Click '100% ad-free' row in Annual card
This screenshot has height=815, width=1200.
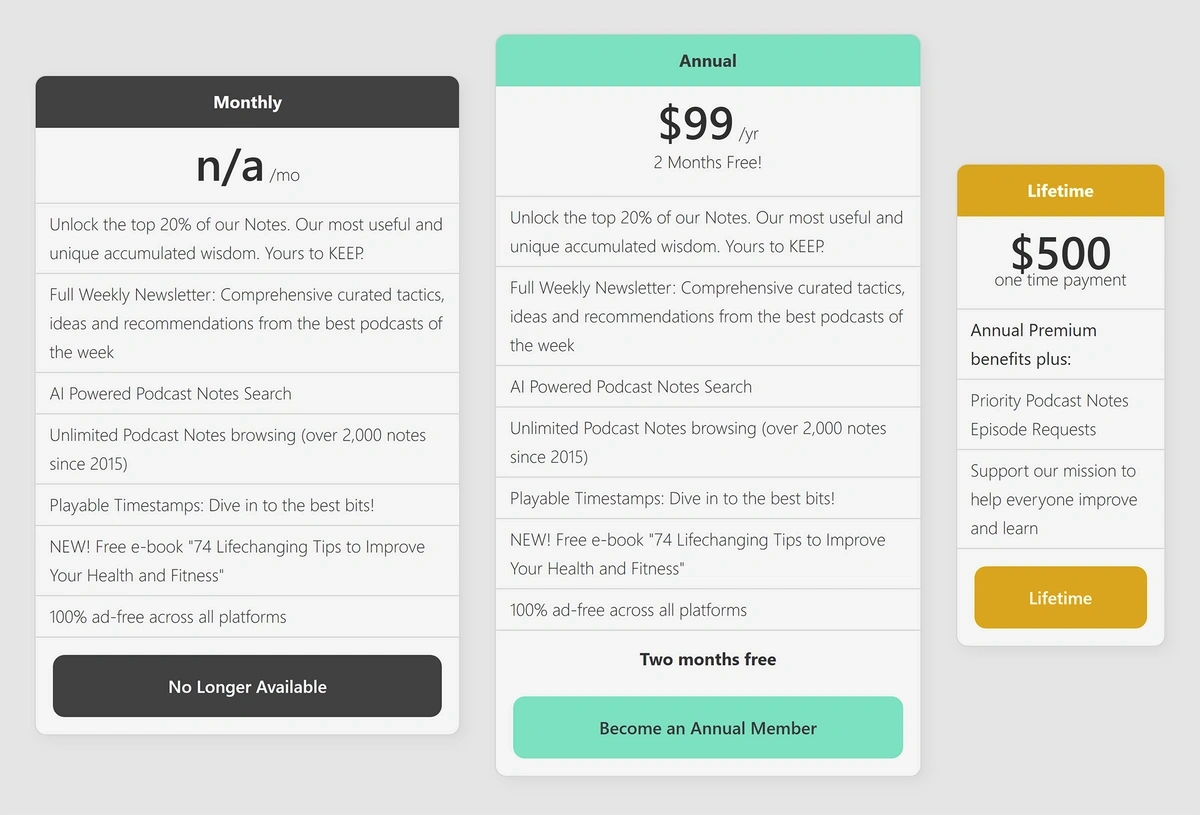tap(708, 610)
